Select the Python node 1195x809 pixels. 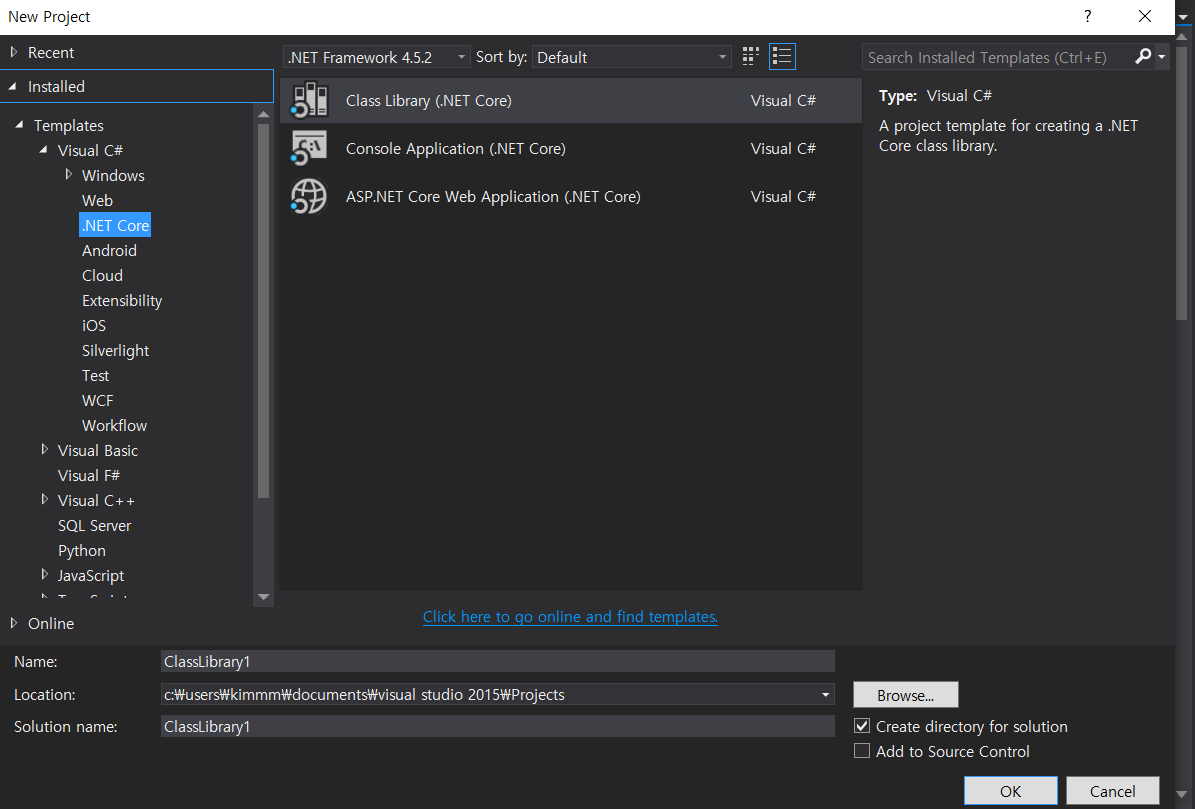tap(82, 551)
